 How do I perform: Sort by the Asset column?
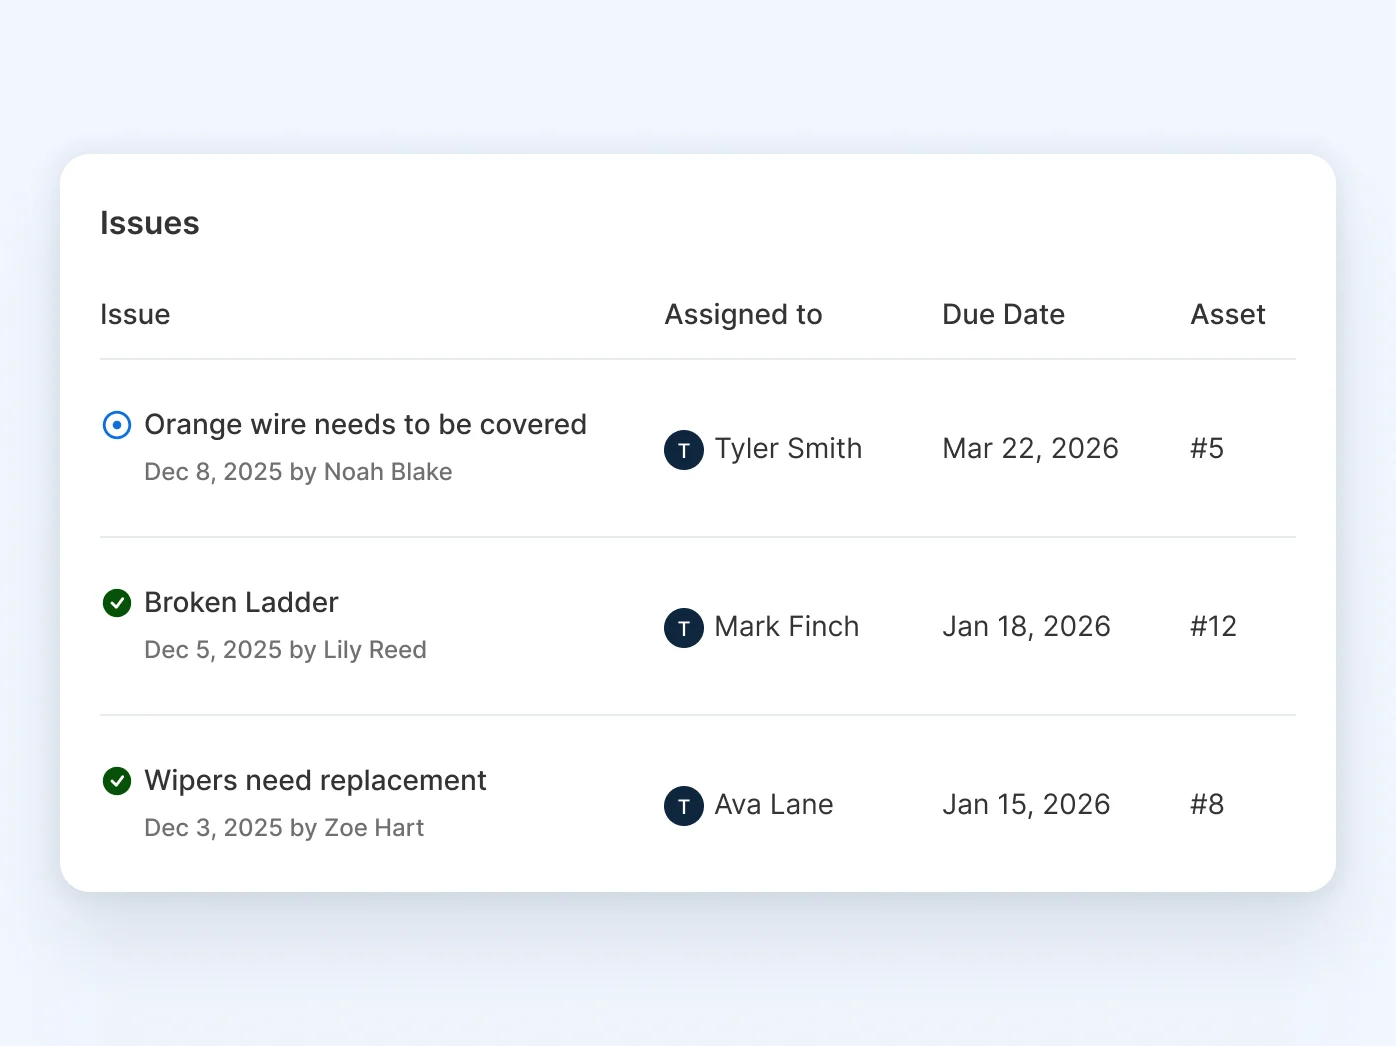[x=1227, y=314]
